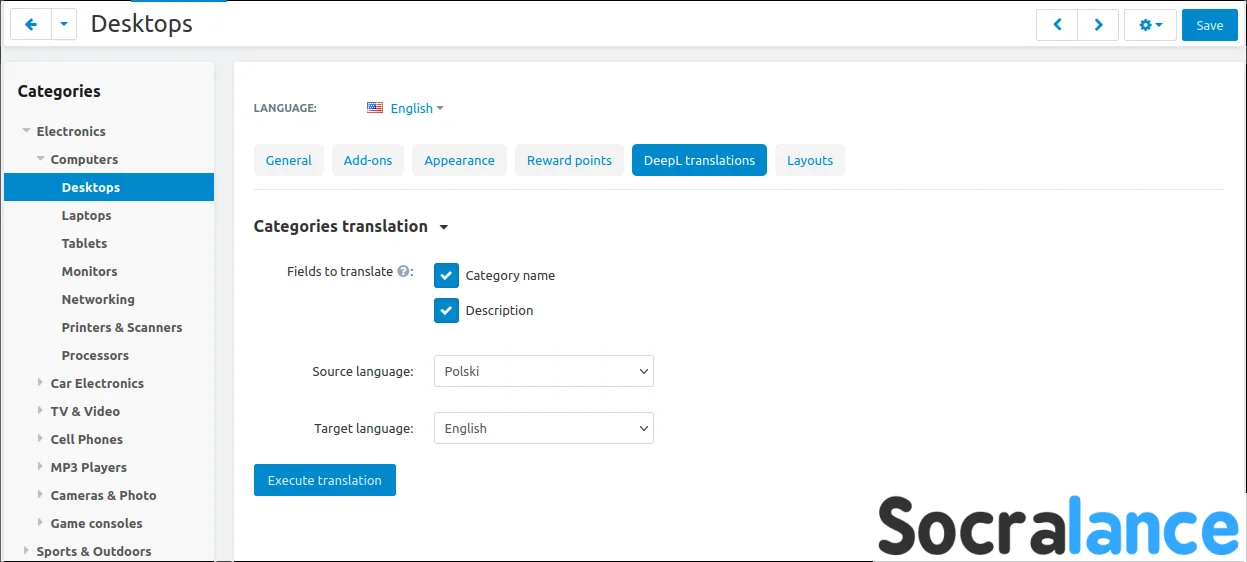This screenshot has width=1247, height=562.
Task: Click the help icon beside Fields to translate
Action: click(x=403, y=271)
